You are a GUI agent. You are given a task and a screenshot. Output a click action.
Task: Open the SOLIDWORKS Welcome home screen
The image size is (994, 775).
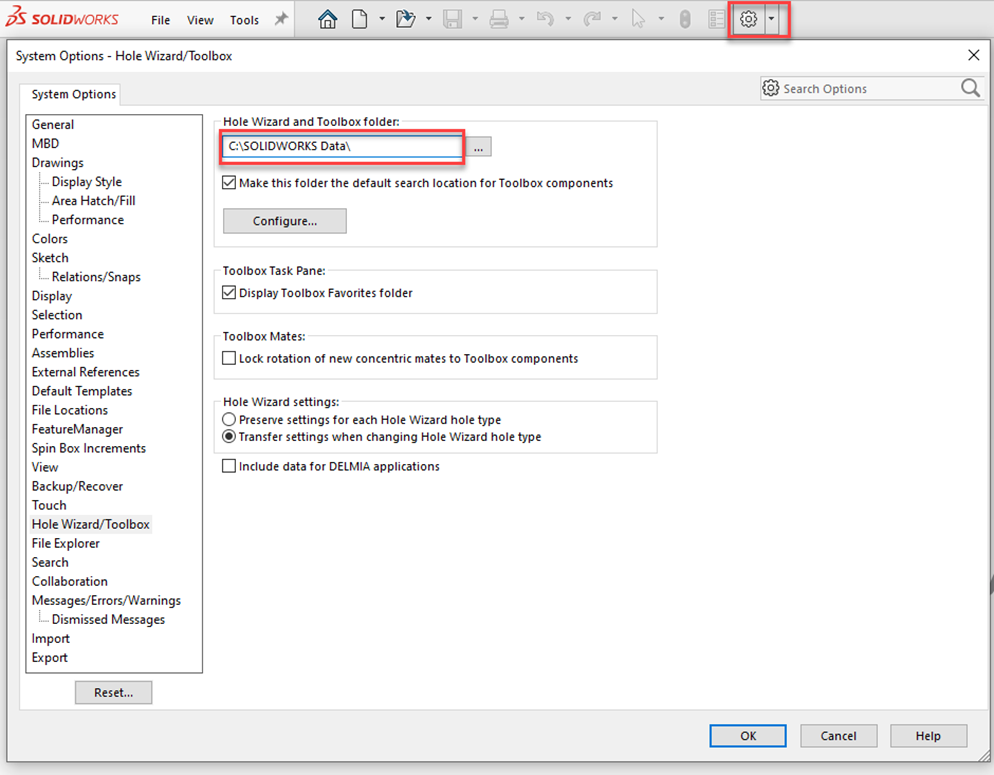[x=327, y=19]
